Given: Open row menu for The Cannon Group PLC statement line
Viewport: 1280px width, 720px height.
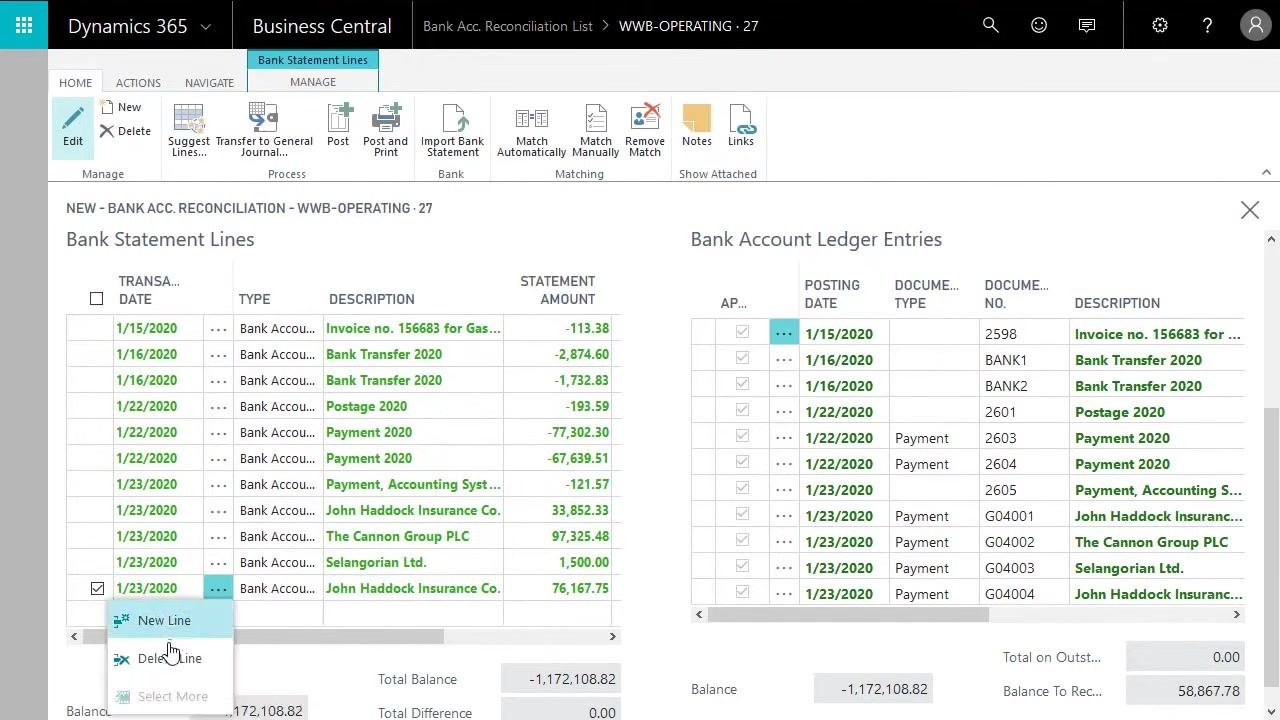Looking at the screenshot, I should pos(218,536).
